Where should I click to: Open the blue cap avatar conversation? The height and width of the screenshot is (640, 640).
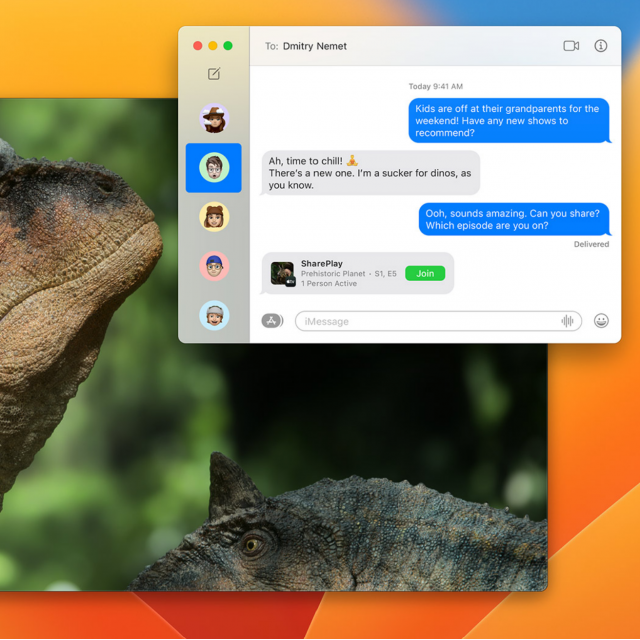click(214, 266)
